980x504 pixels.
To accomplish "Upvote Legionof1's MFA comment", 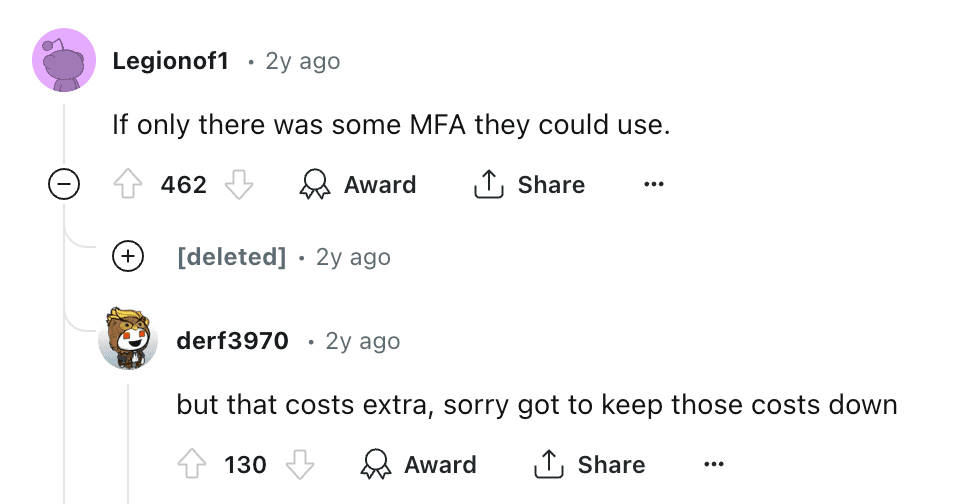I will pyautogui.click(x=128, y=185).
